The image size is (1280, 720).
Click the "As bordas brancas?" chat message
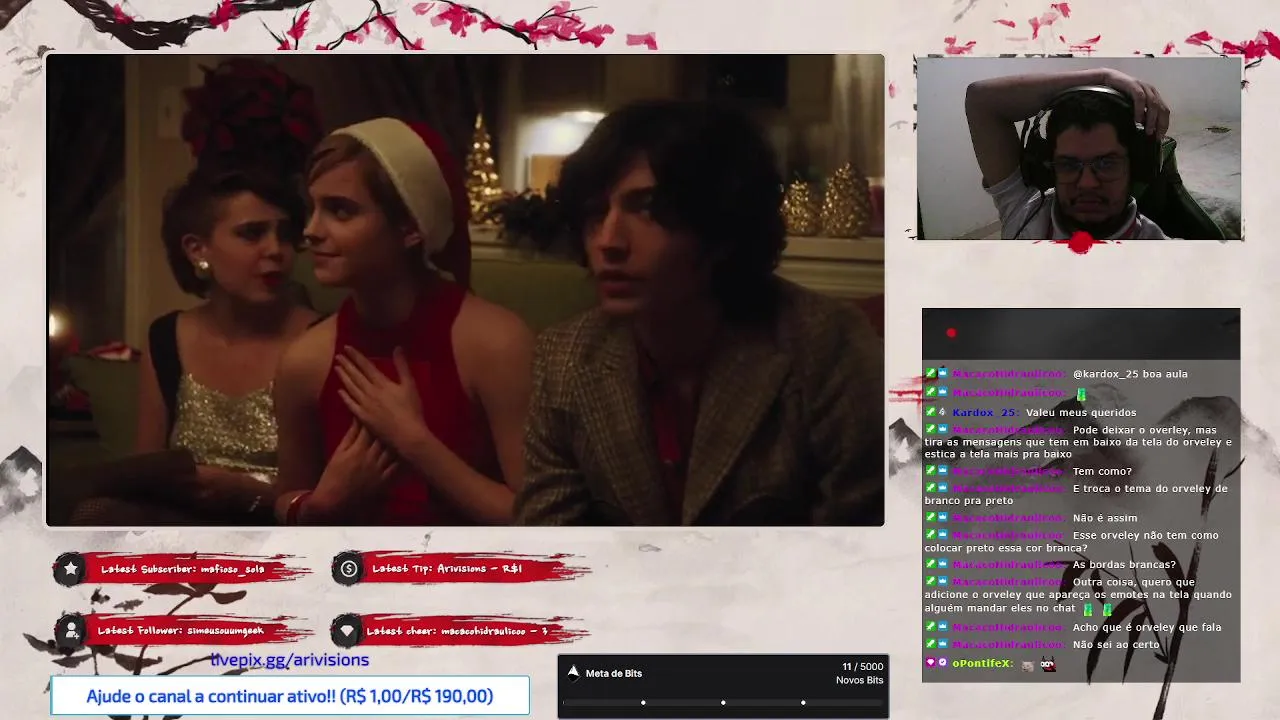point(1124,564)
